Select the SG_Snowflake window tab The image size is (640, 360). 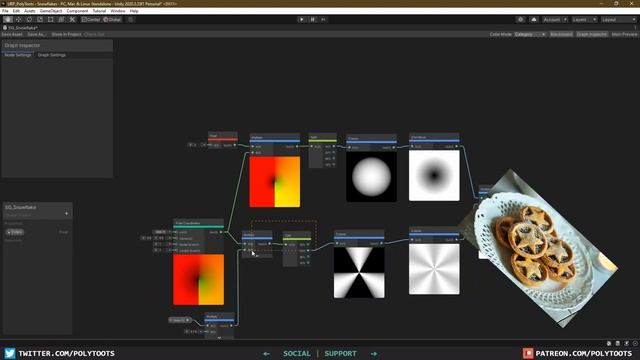20,28
